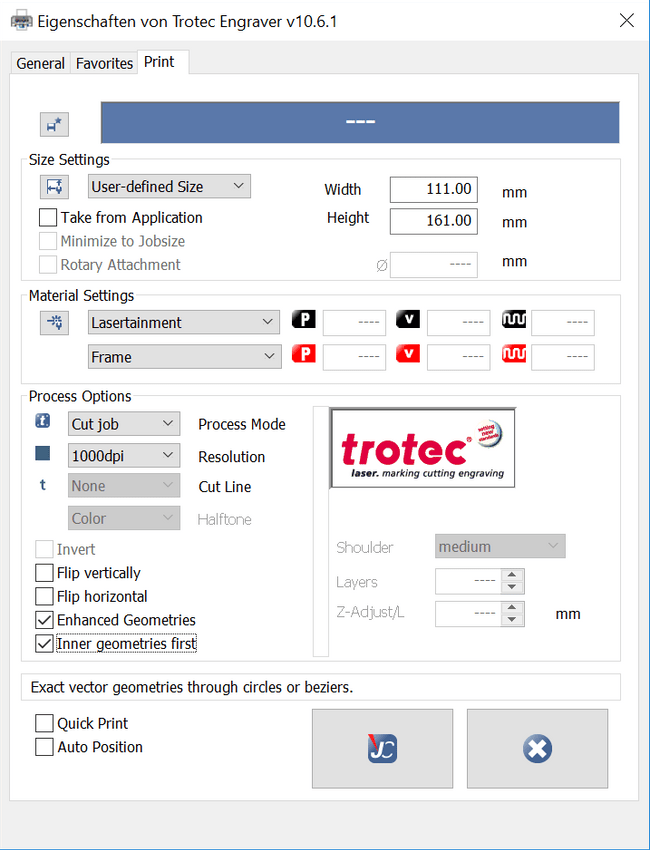Image resolution: width=650 pixels, height=850 pixels.
Task: Click the material settings icon button
Action: 54,322
